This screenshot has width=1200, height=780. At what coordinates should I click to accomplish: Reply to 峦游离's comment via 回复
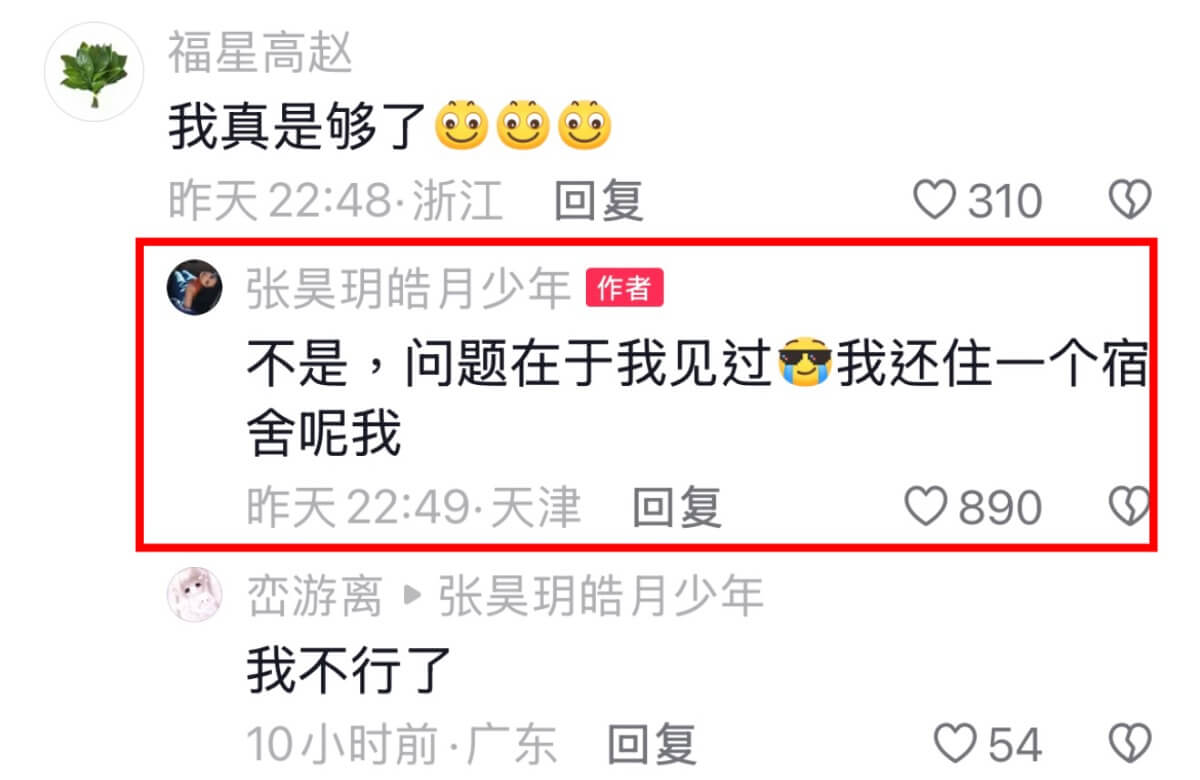(651, 745)
